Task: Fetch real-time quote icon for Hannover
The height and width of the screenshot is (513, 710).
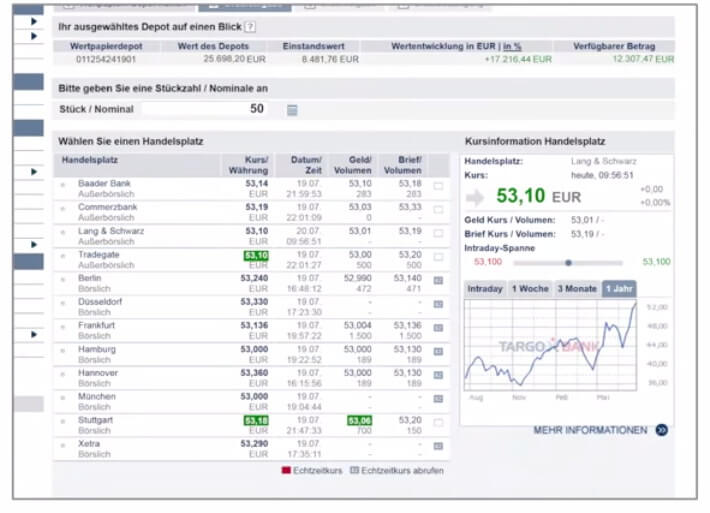Action: tap(438, 375)
